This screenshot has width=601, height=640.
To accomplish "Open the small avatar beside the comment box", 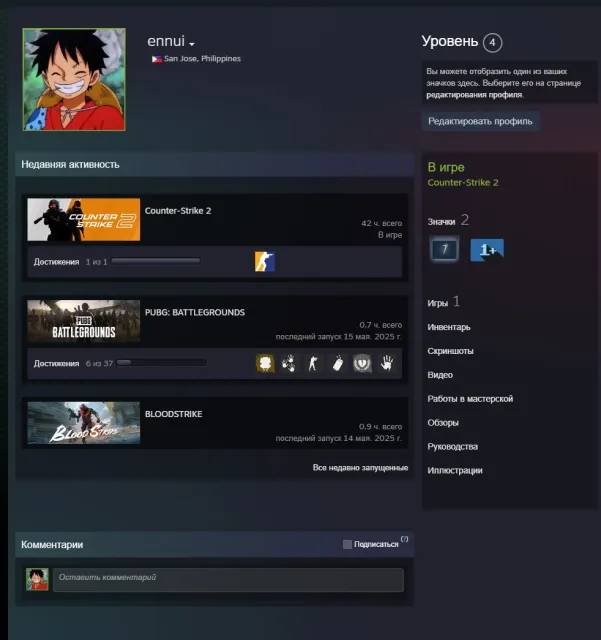I will (x=37, y=579).
